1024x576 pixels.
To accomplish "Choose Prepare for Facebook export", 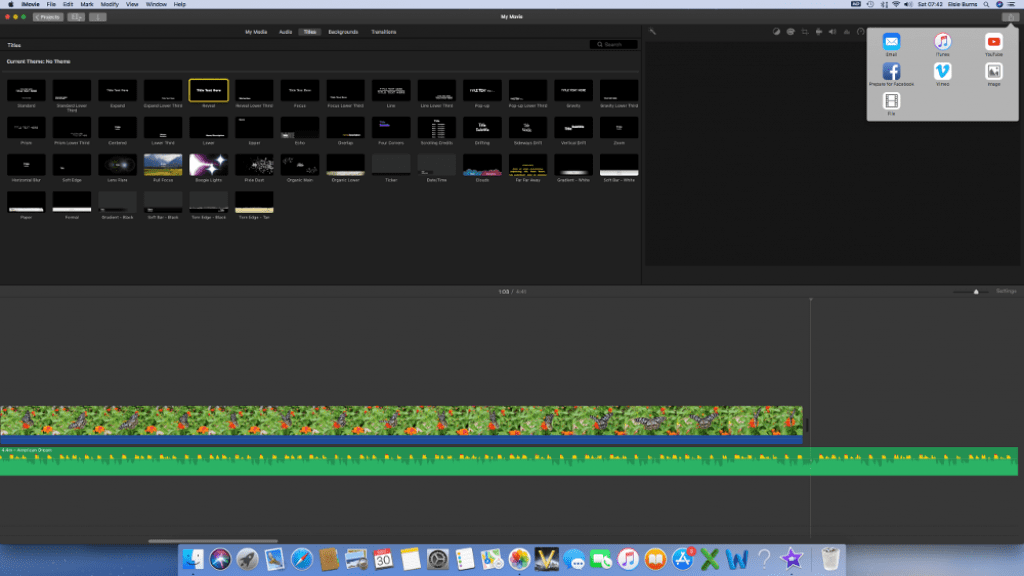I will 891,71.
